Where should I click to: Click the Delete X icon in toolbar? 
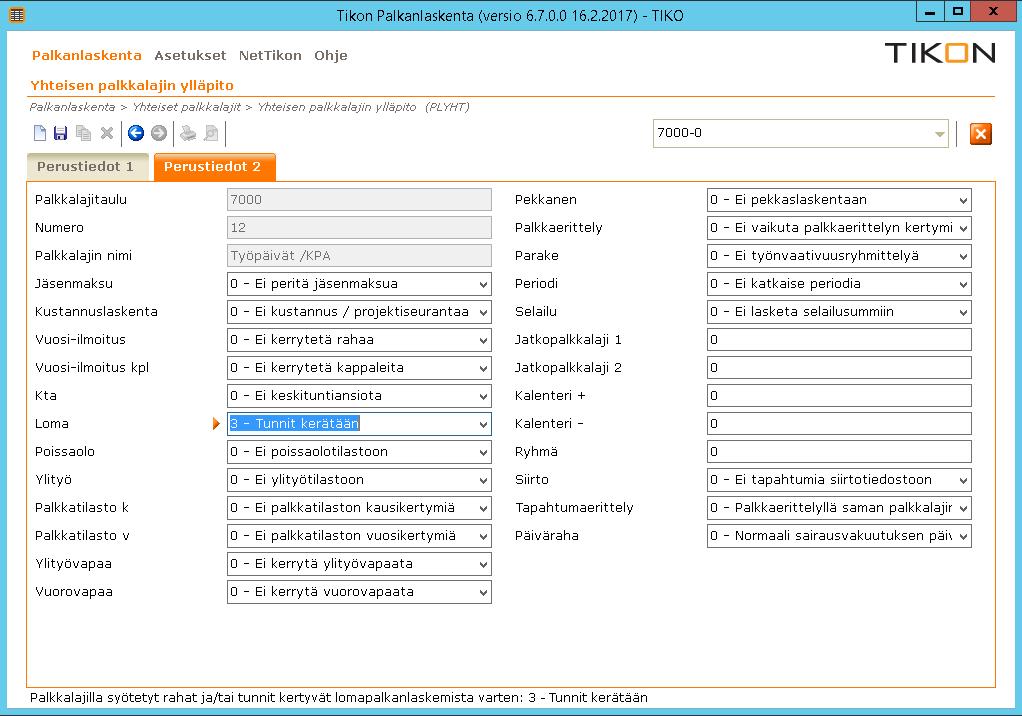[107, 133]
